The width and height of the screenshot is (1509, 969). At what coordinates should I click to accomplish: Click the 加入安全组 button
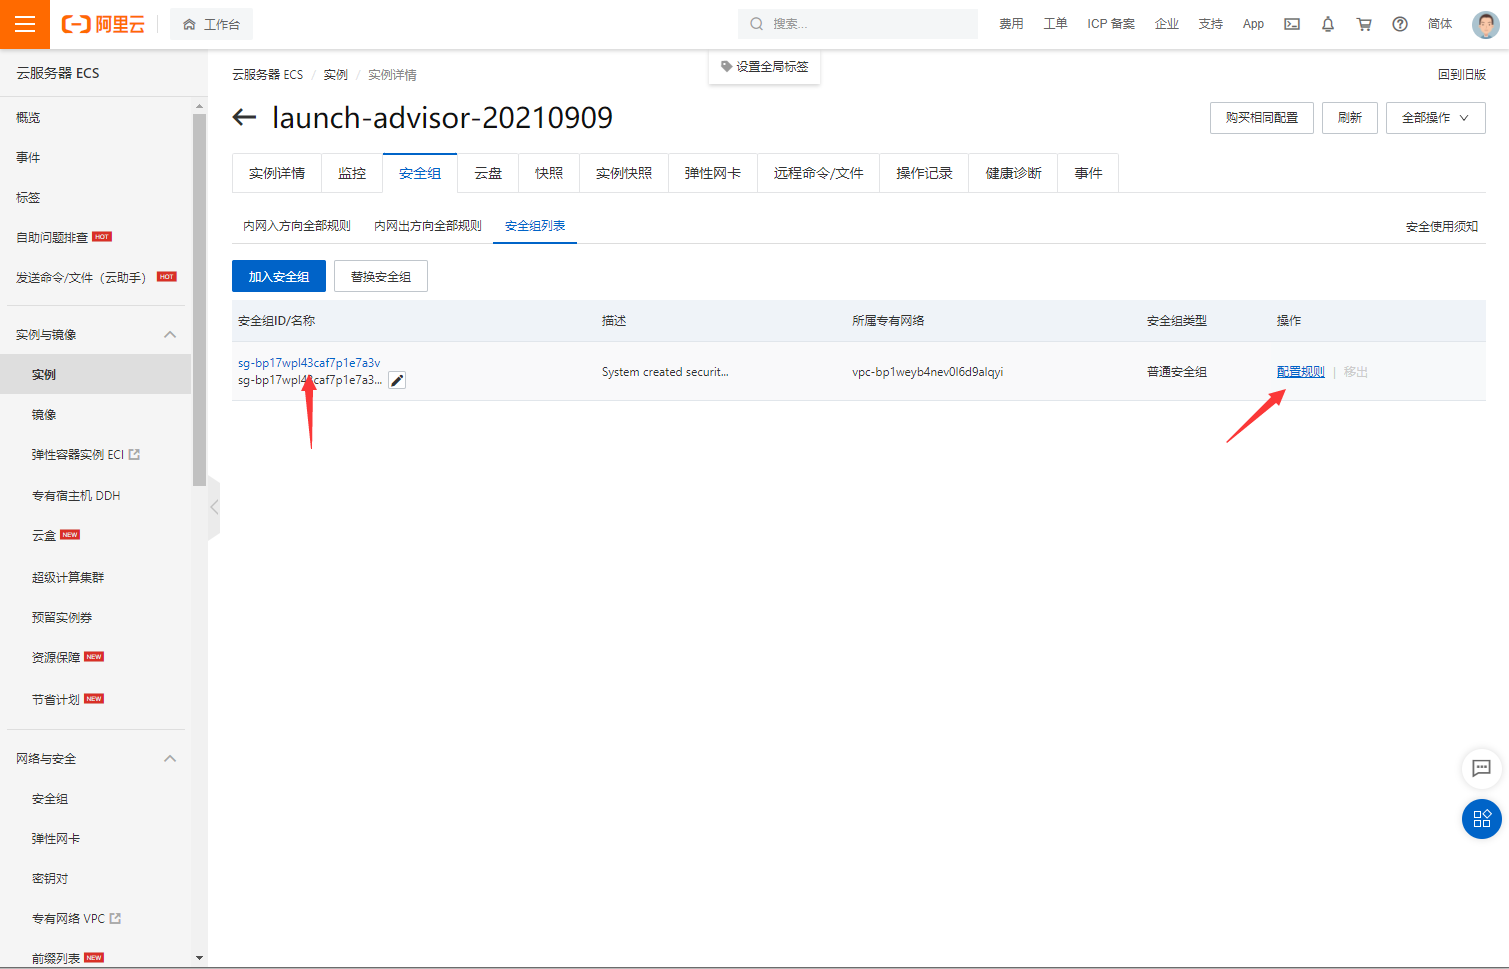[278, 276]
